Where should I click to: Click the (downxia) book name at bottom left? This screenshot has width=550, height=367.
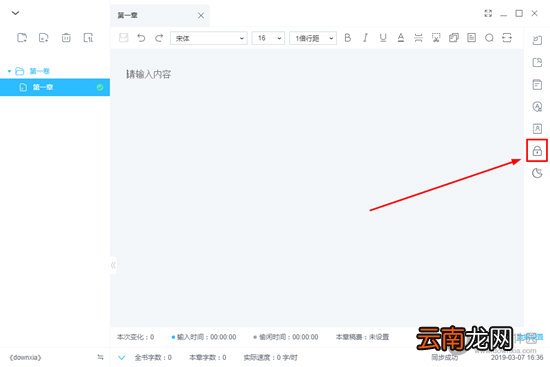tap(25, 358)
